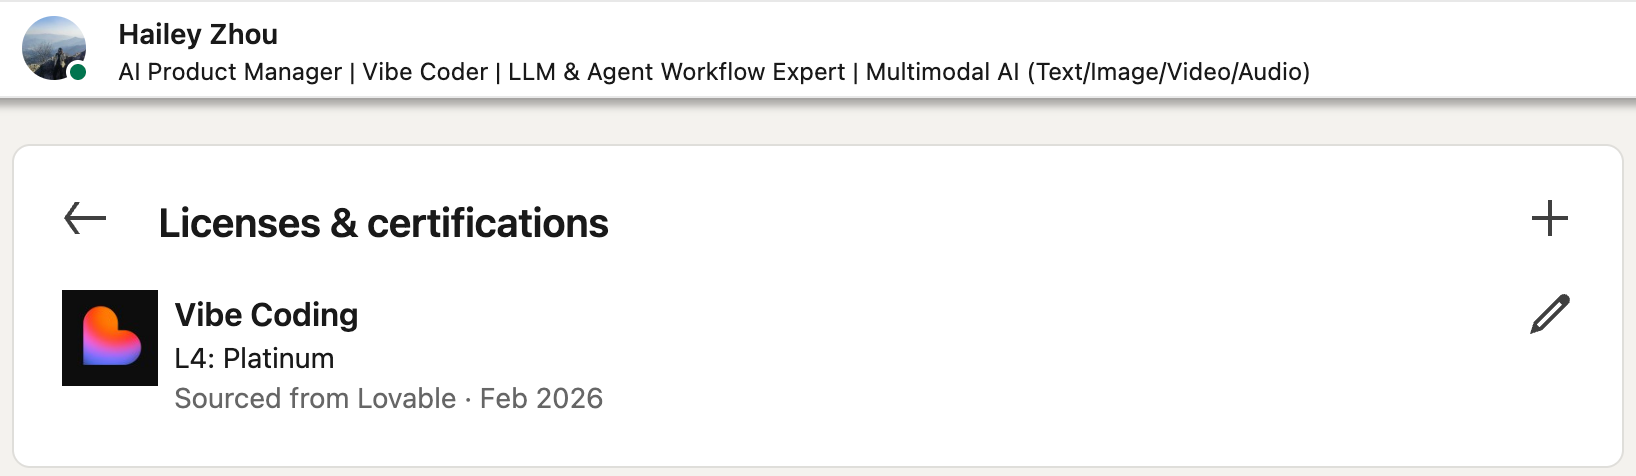The image size is (1636, 476).
Task: Click the "L4: Platinum" level text
Action: tap(254, 358)
